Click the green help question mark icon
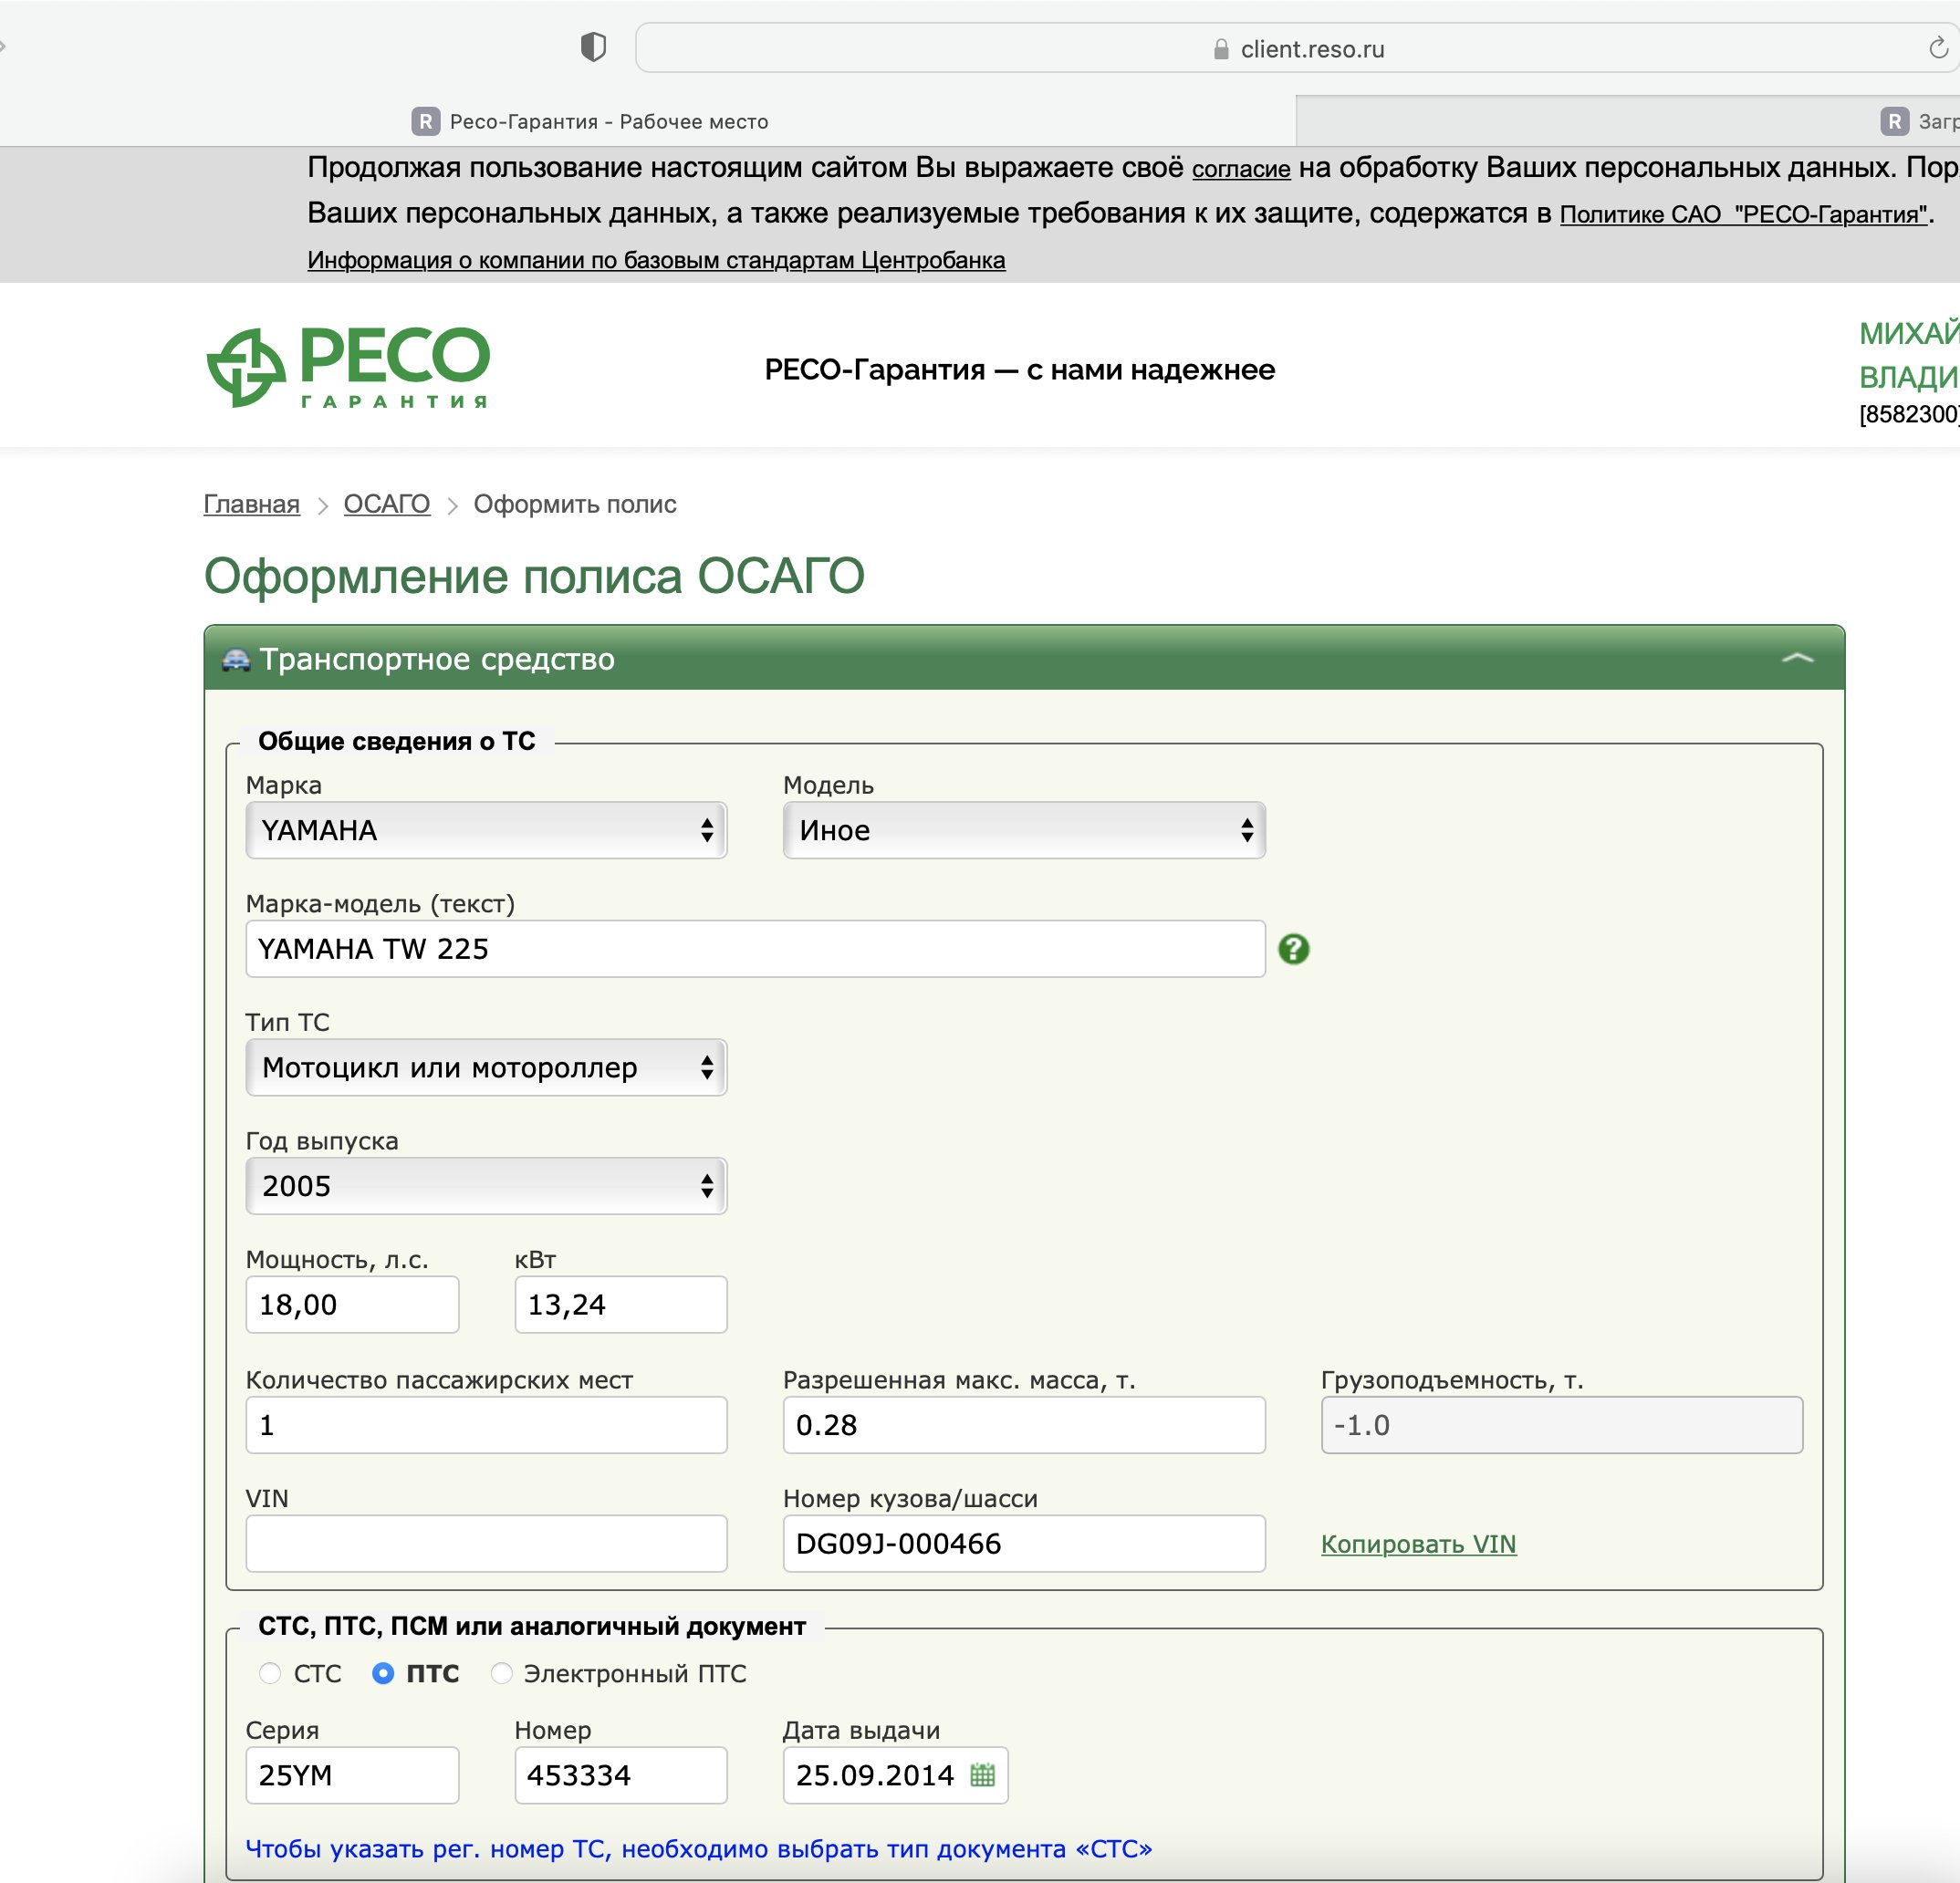1960x1883 pixels. click(x=1293, y=948)
